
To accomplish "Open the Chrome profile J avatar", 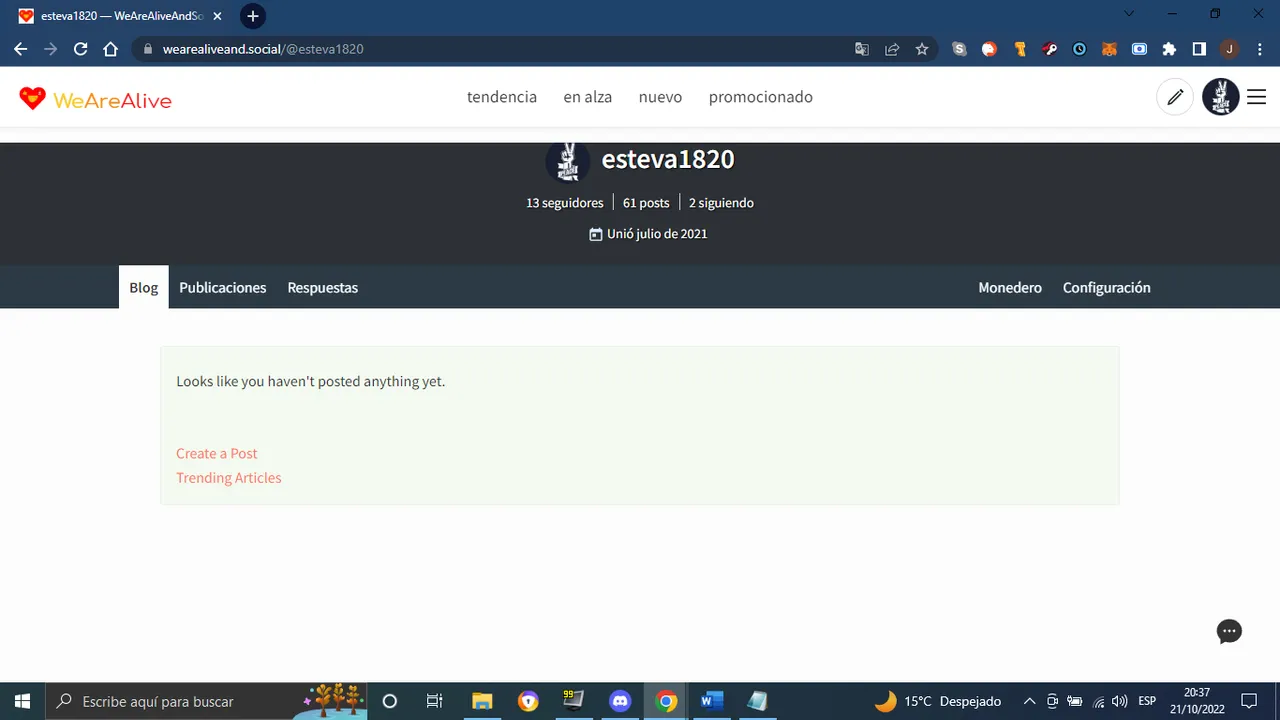I will [x=1229, y=49].
